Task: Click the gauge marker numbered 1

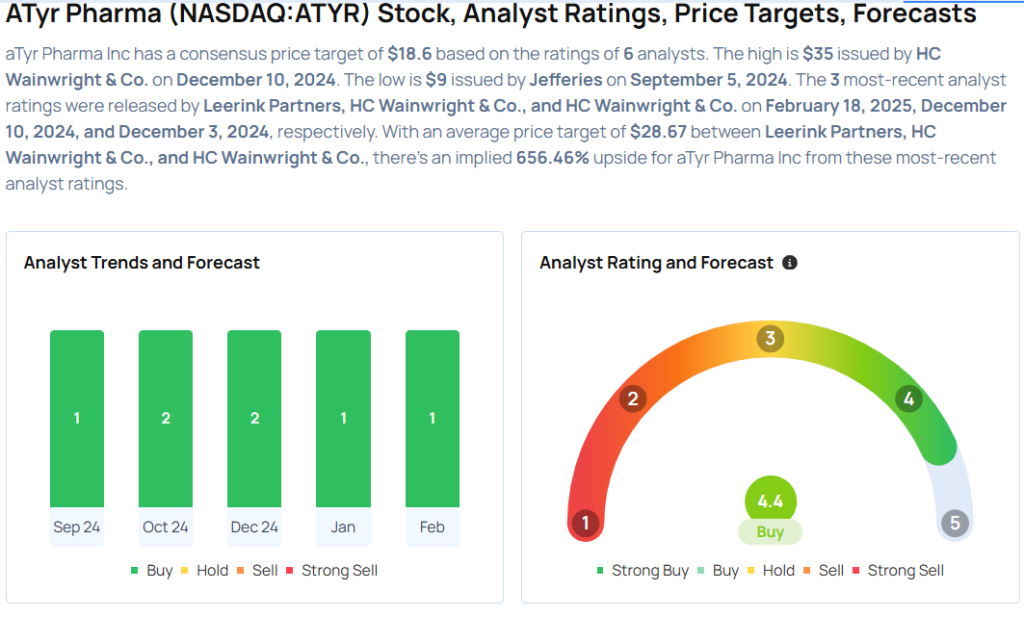Action: tap(585, 523)
